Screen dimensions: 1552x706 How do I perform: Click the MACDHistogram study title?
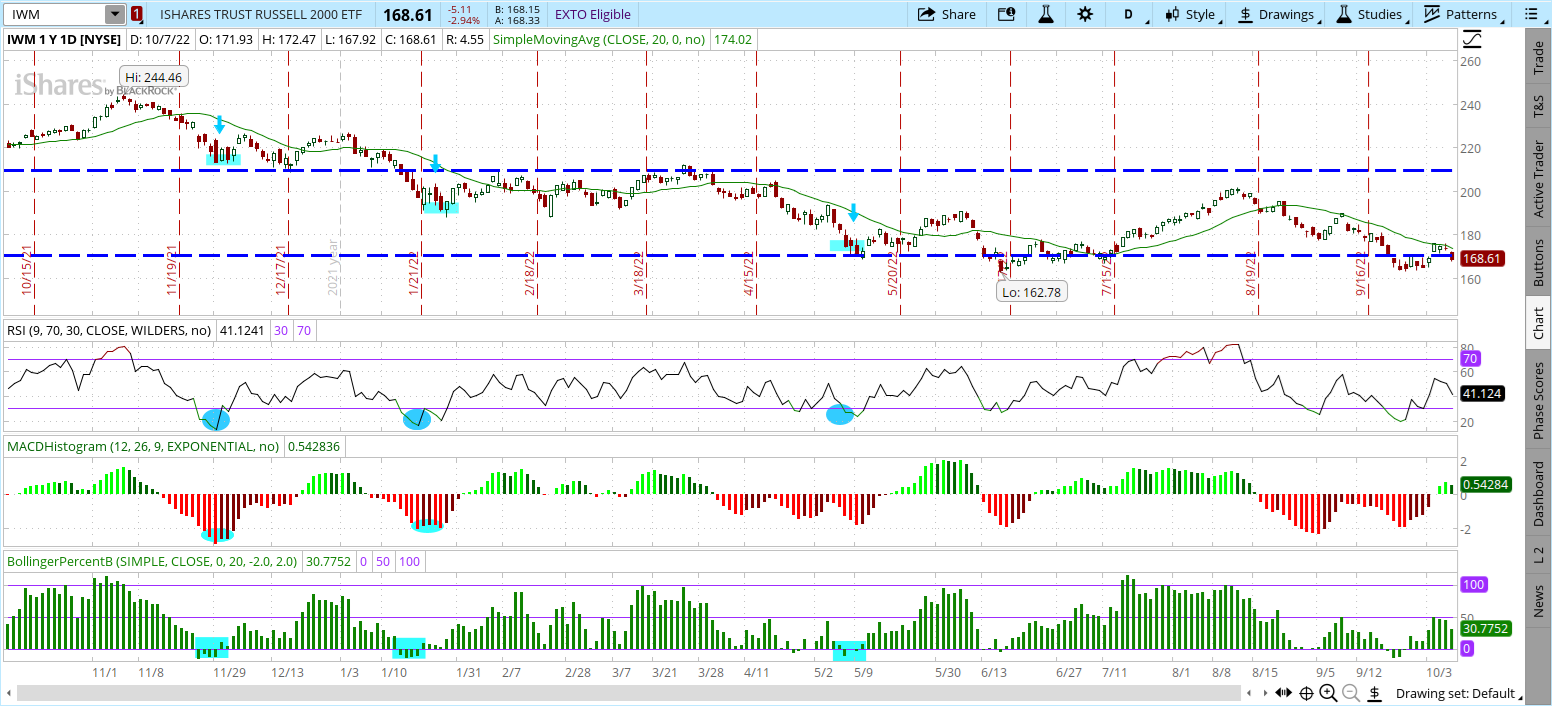coord(144,447)
